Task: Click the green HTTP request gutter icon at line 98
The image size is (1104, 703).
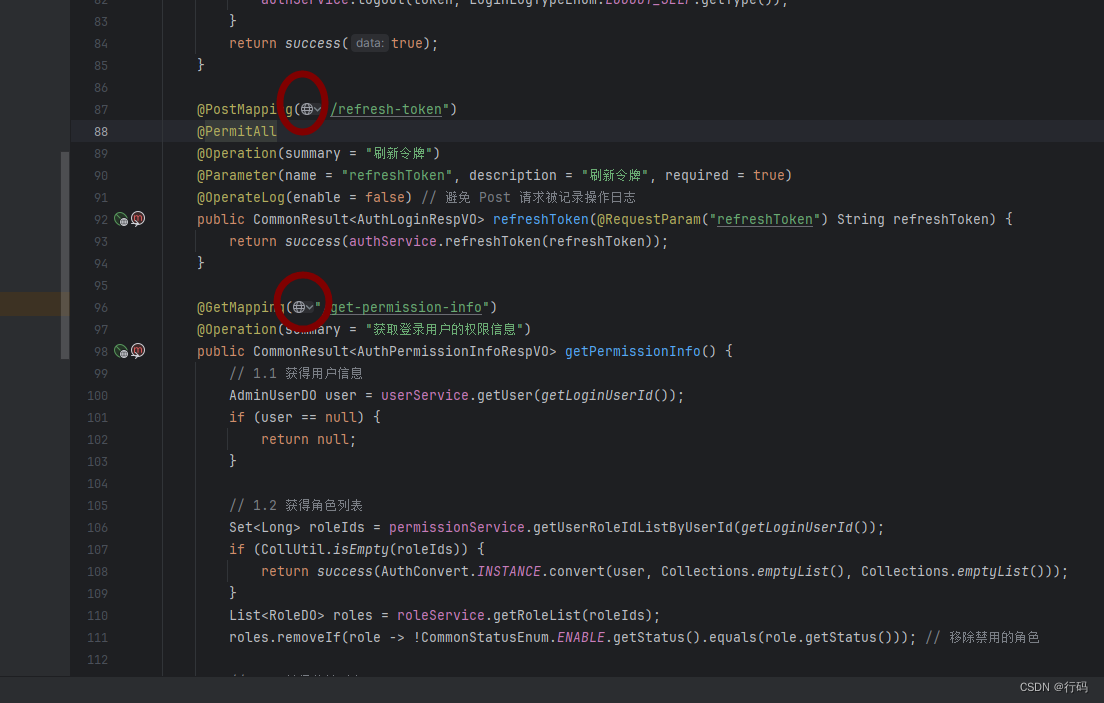Action: (122, 350)
